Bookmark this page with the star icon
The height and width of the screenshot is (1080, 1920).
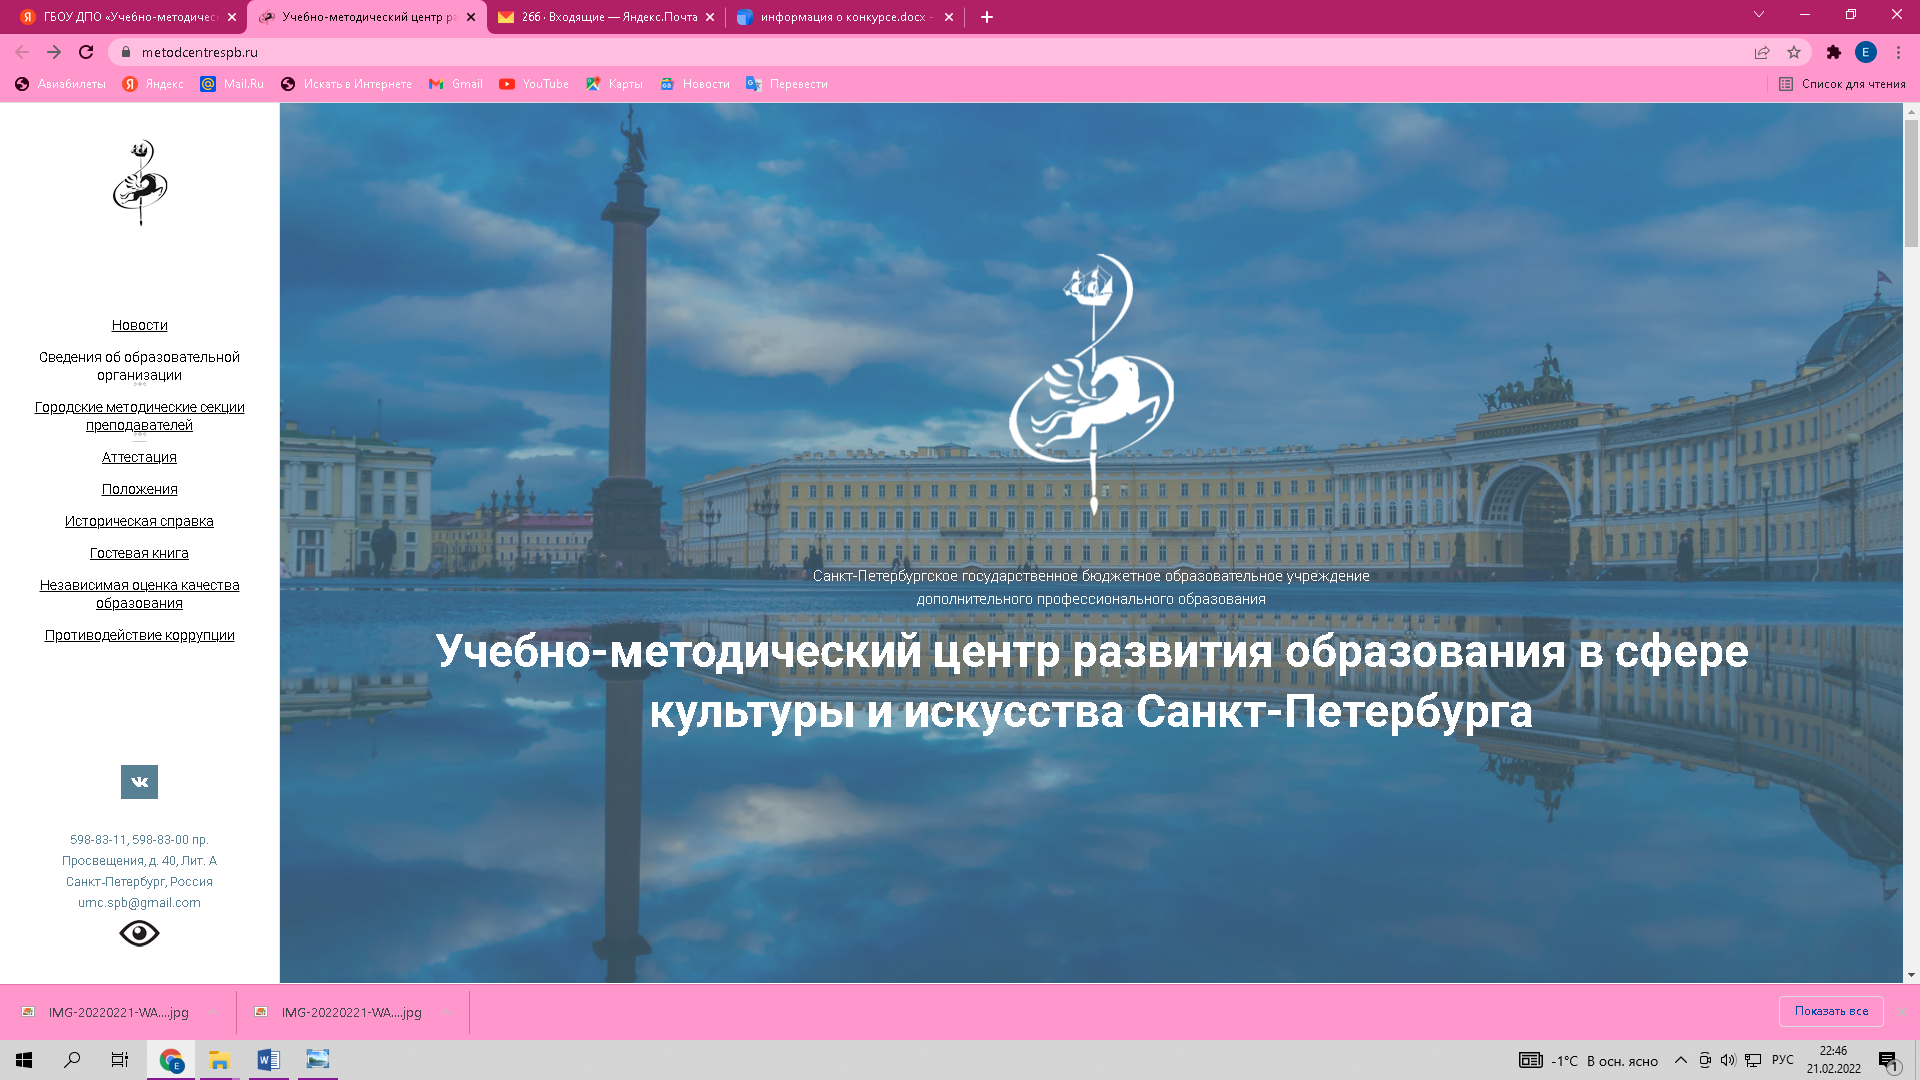1794,52
